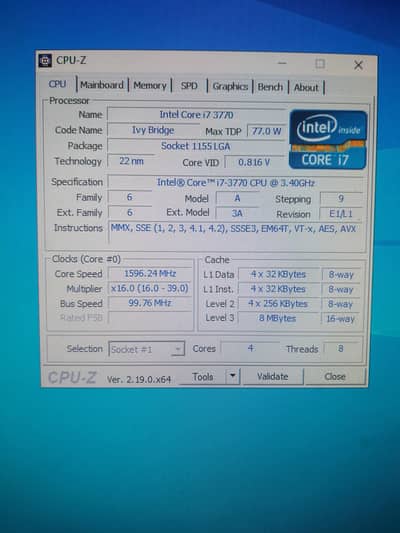
Task: Click the Intel Core i7 logo badge
Action: coord(328,139)
